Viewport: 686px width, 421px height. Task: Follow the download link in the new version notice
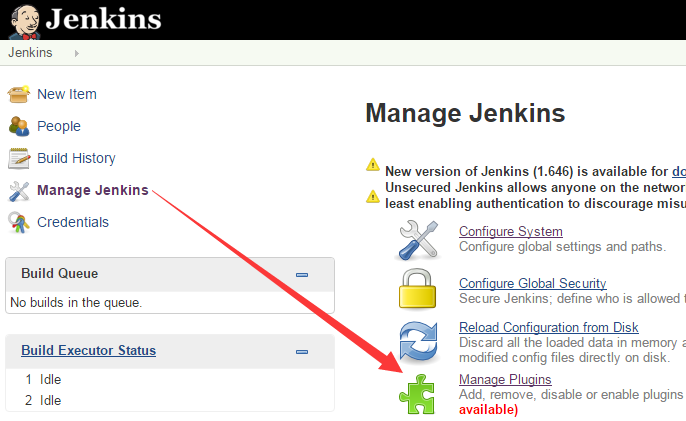pos(679,172)
